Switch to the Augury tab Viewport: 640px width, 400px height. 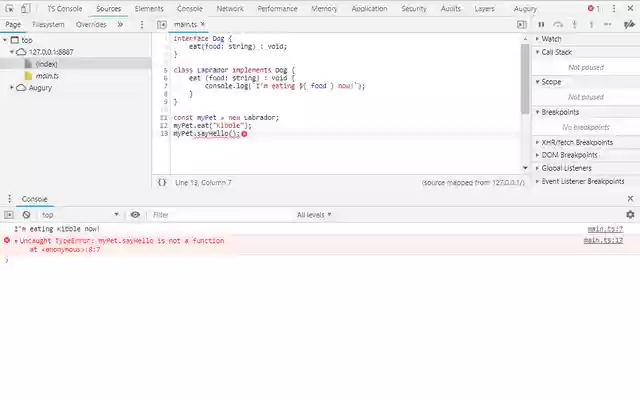525,8
